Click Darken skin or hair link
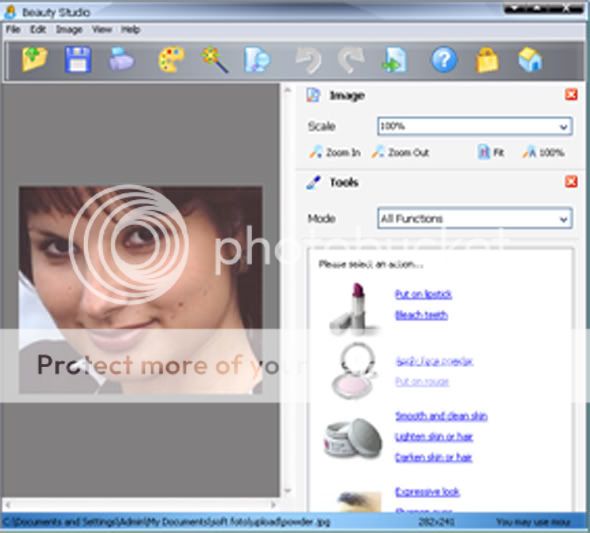The image size is (590, 533). pyautogui.click(x=433, y=457)
